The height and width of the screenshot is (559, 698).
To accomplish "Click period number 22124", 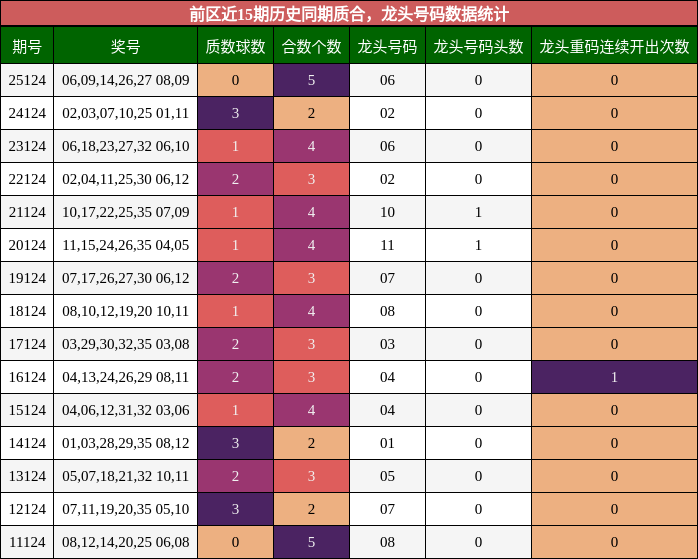I will click(27, 179).
